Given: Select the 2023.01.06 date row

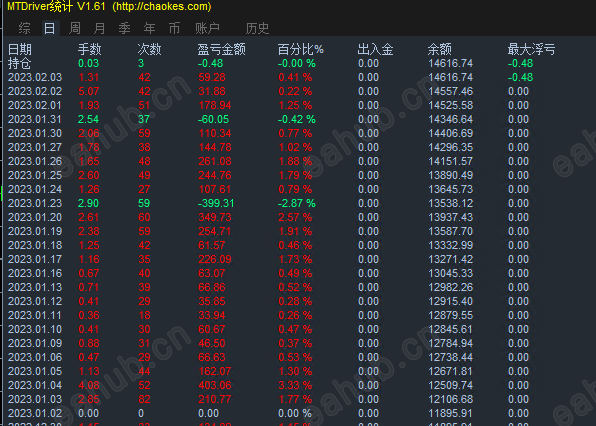Looking at the screenshot, I should 35,357.
